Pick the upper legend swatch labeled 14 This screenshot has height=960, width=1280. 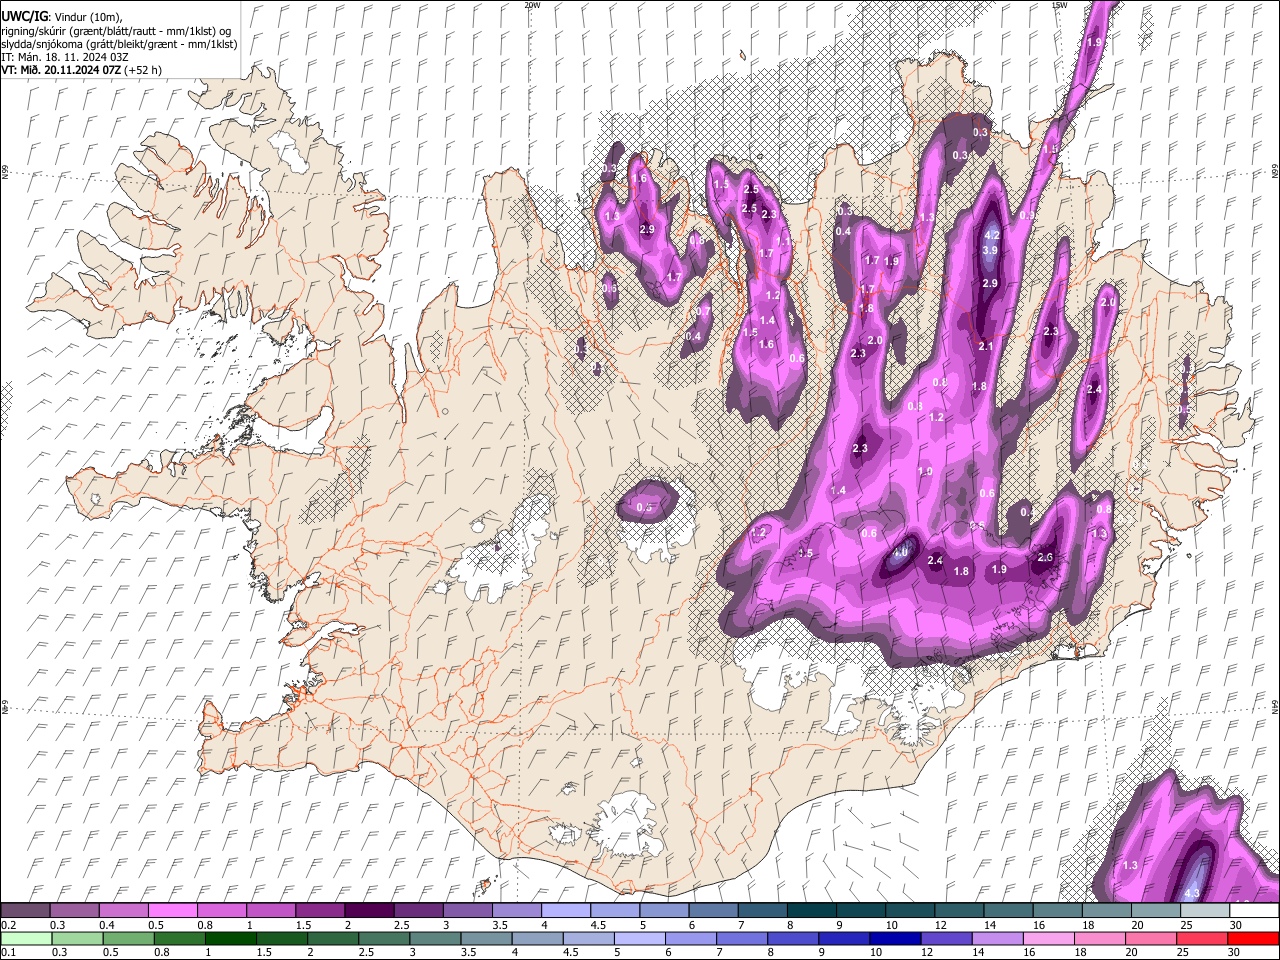pyautogui.click(x=1008, y=911)
